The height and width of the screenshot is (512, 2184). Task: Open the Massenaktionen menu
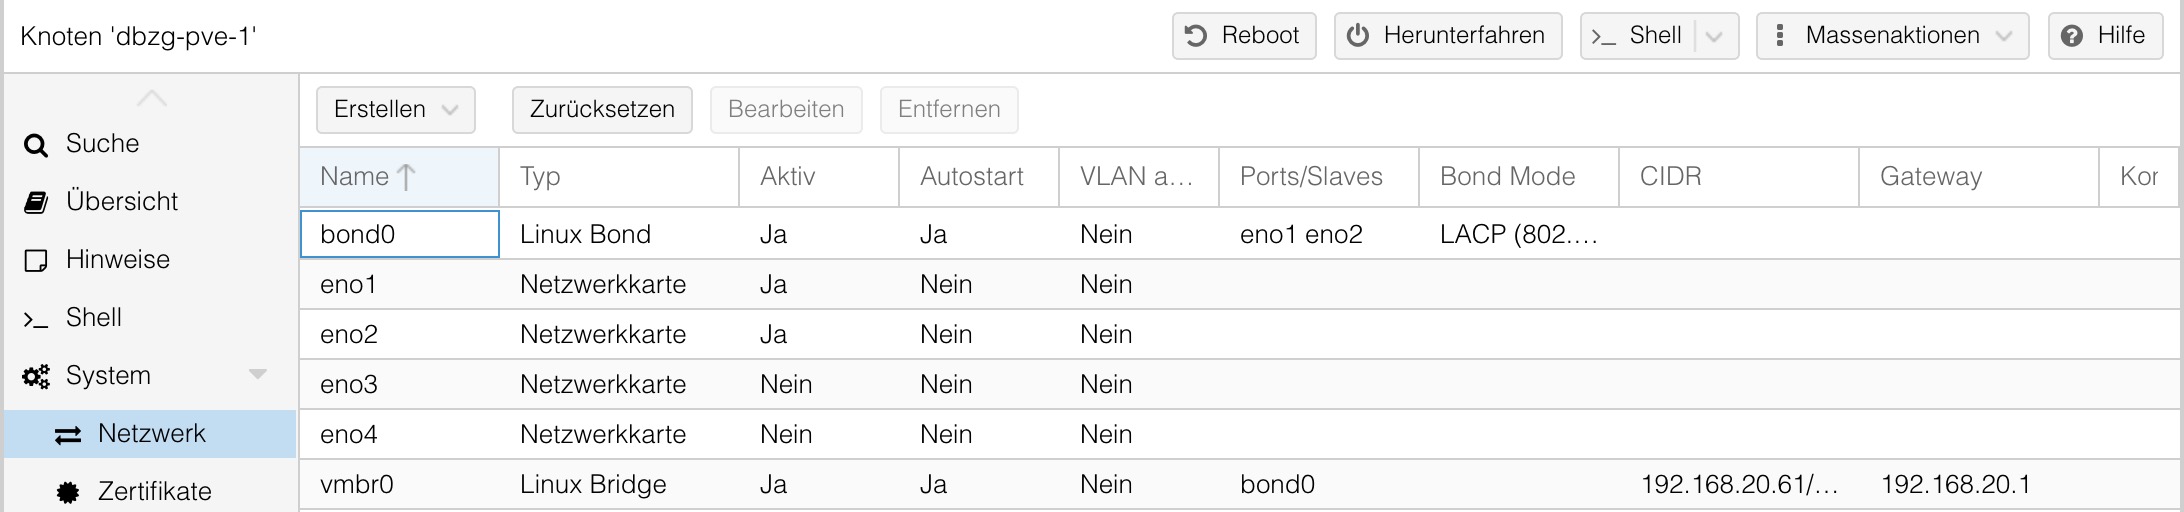[x=1892, y=36]
